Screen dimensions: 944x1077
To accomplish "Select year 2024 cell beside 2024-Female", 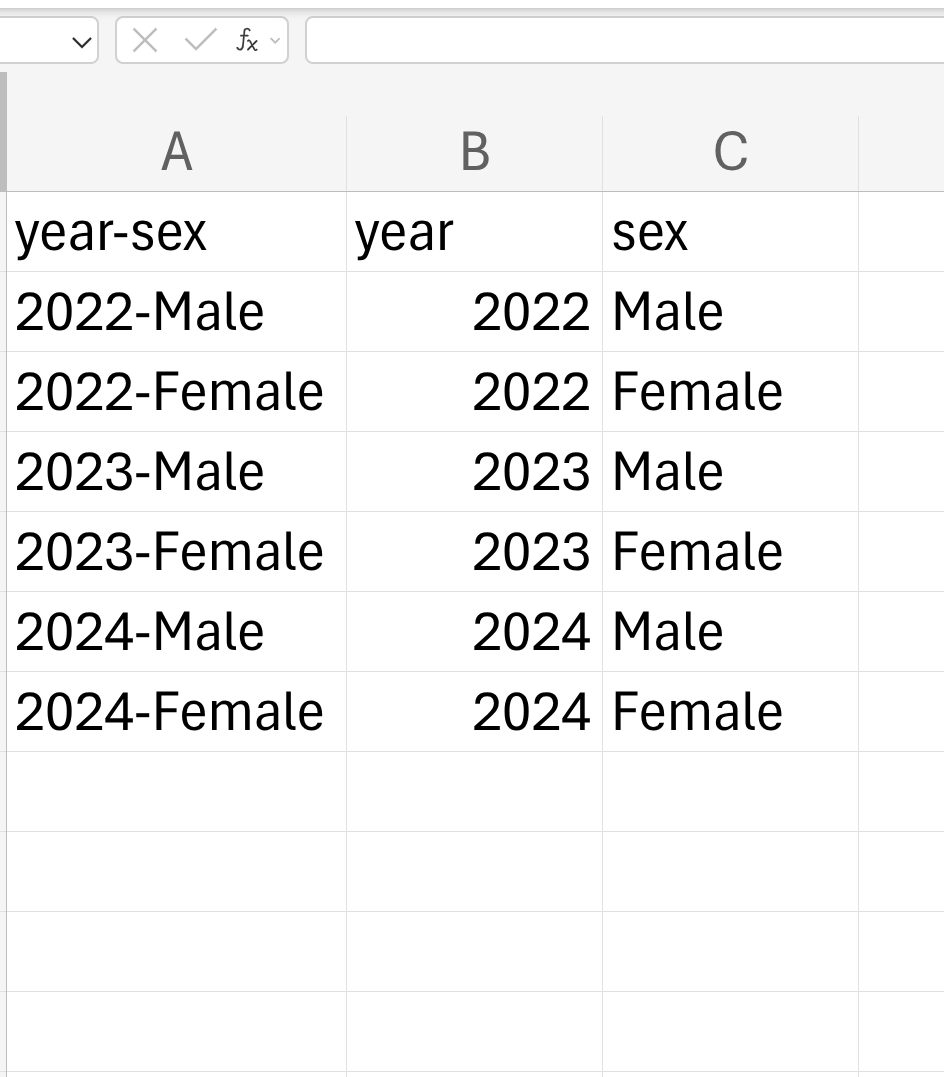I will click(475, 712).
